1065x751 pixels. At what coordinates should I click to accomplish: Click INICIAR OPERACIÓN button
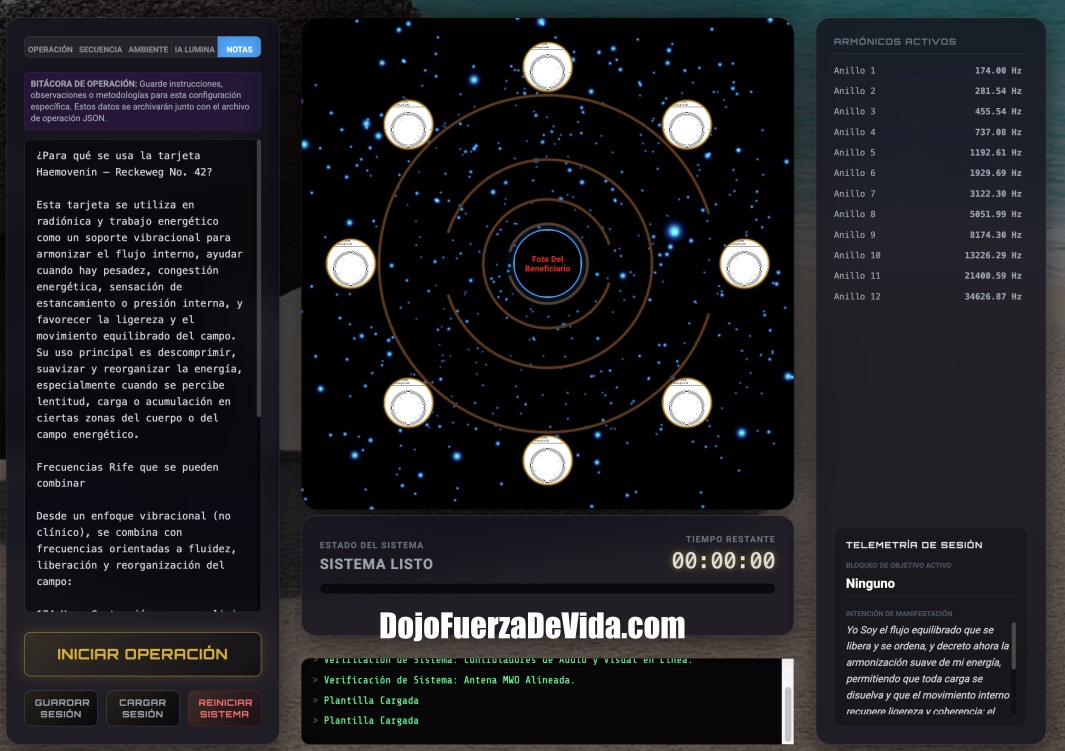click(x=143, y=654)
